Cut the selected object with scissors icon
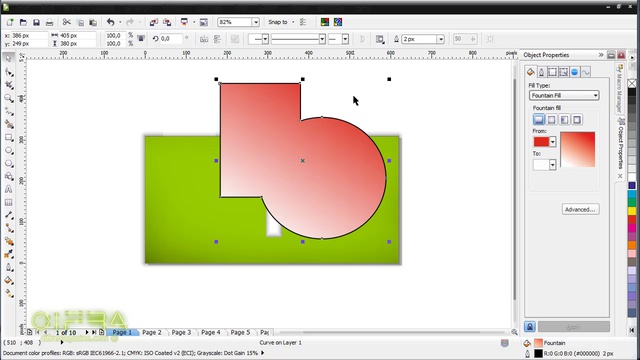Viewport: 640px width, 360px height. [x=67, y=22]
